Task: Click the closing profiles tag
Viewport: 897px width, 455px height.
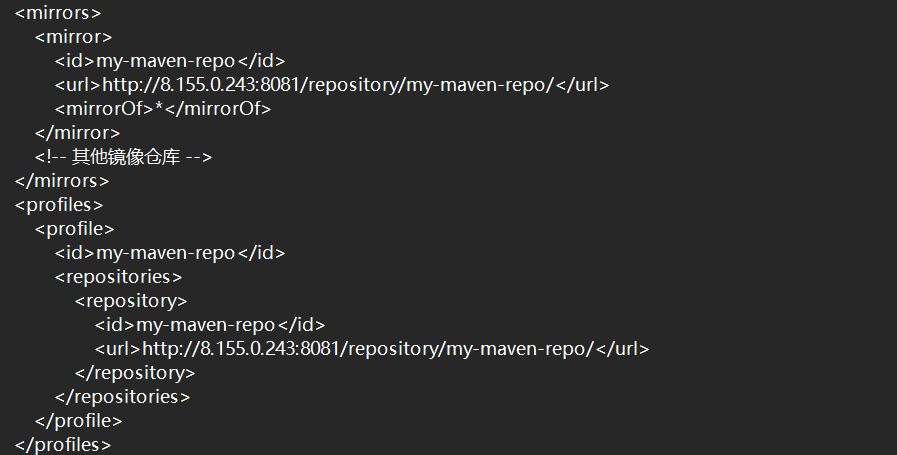Action: 63,445
